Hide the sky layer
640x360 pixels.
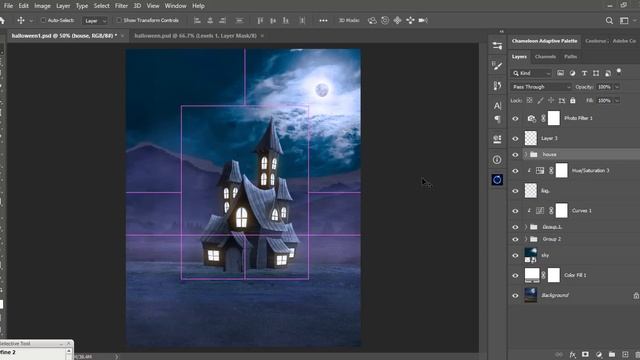pyautogui.click(x=515, y=256)
